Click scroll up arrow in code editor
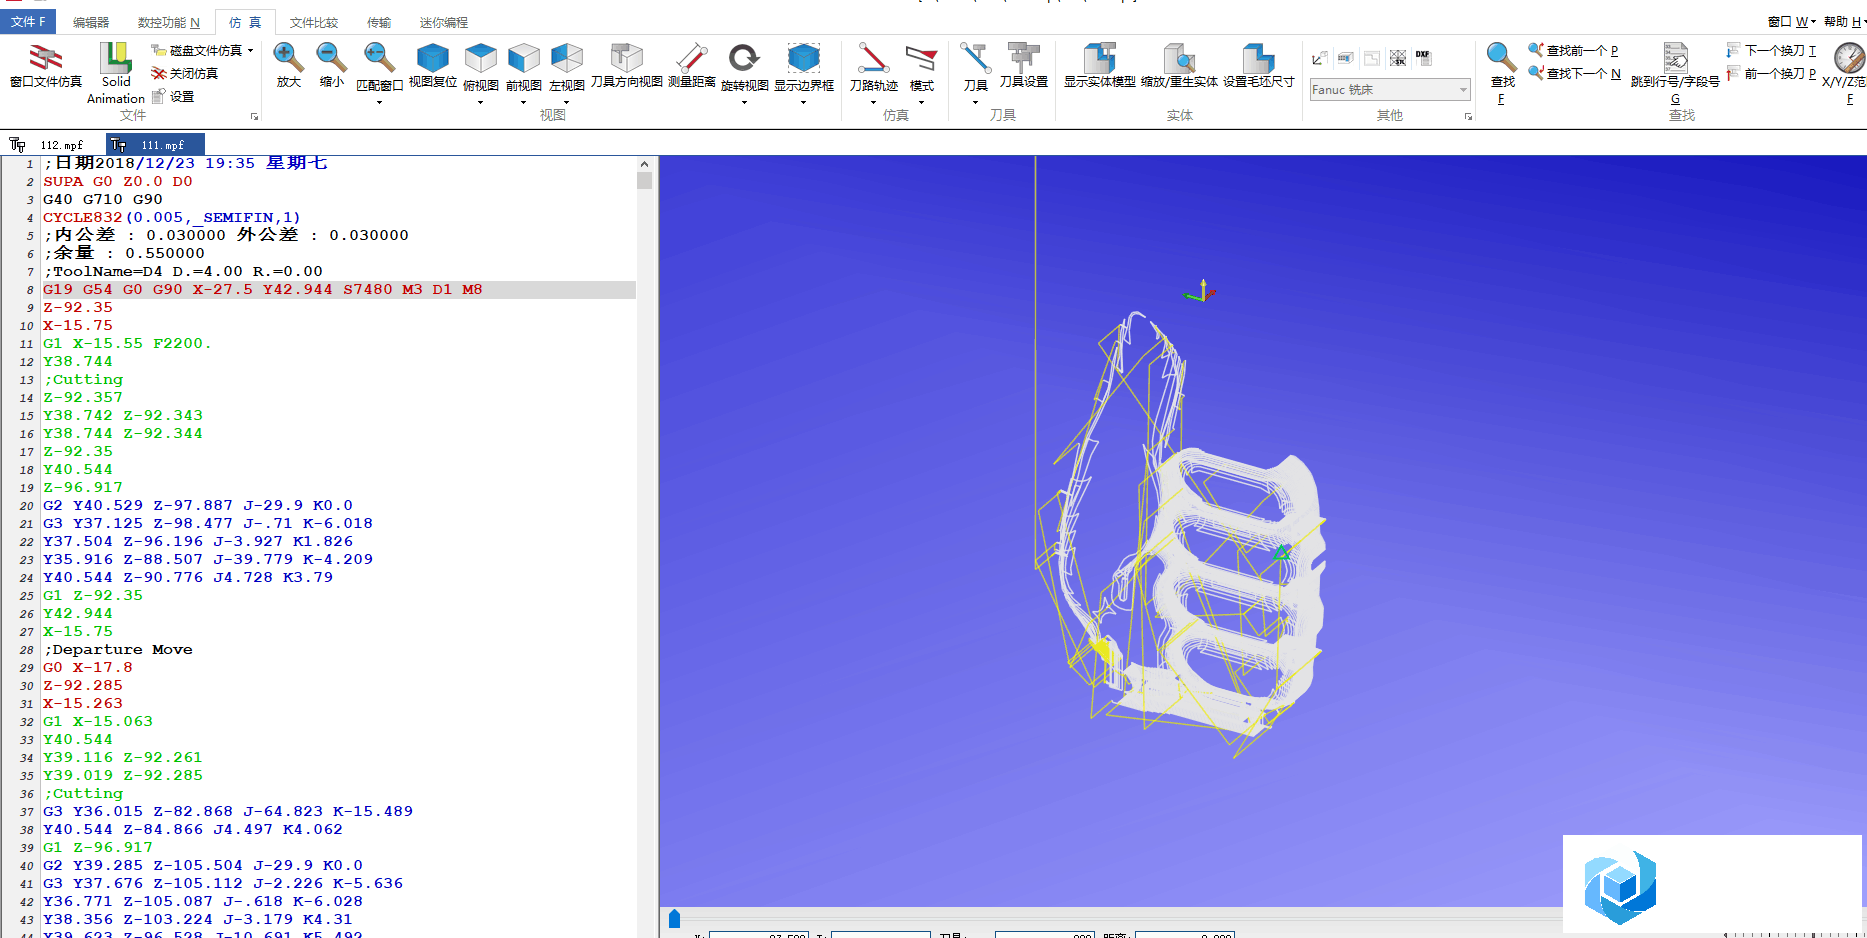 [x=644, y=163]
